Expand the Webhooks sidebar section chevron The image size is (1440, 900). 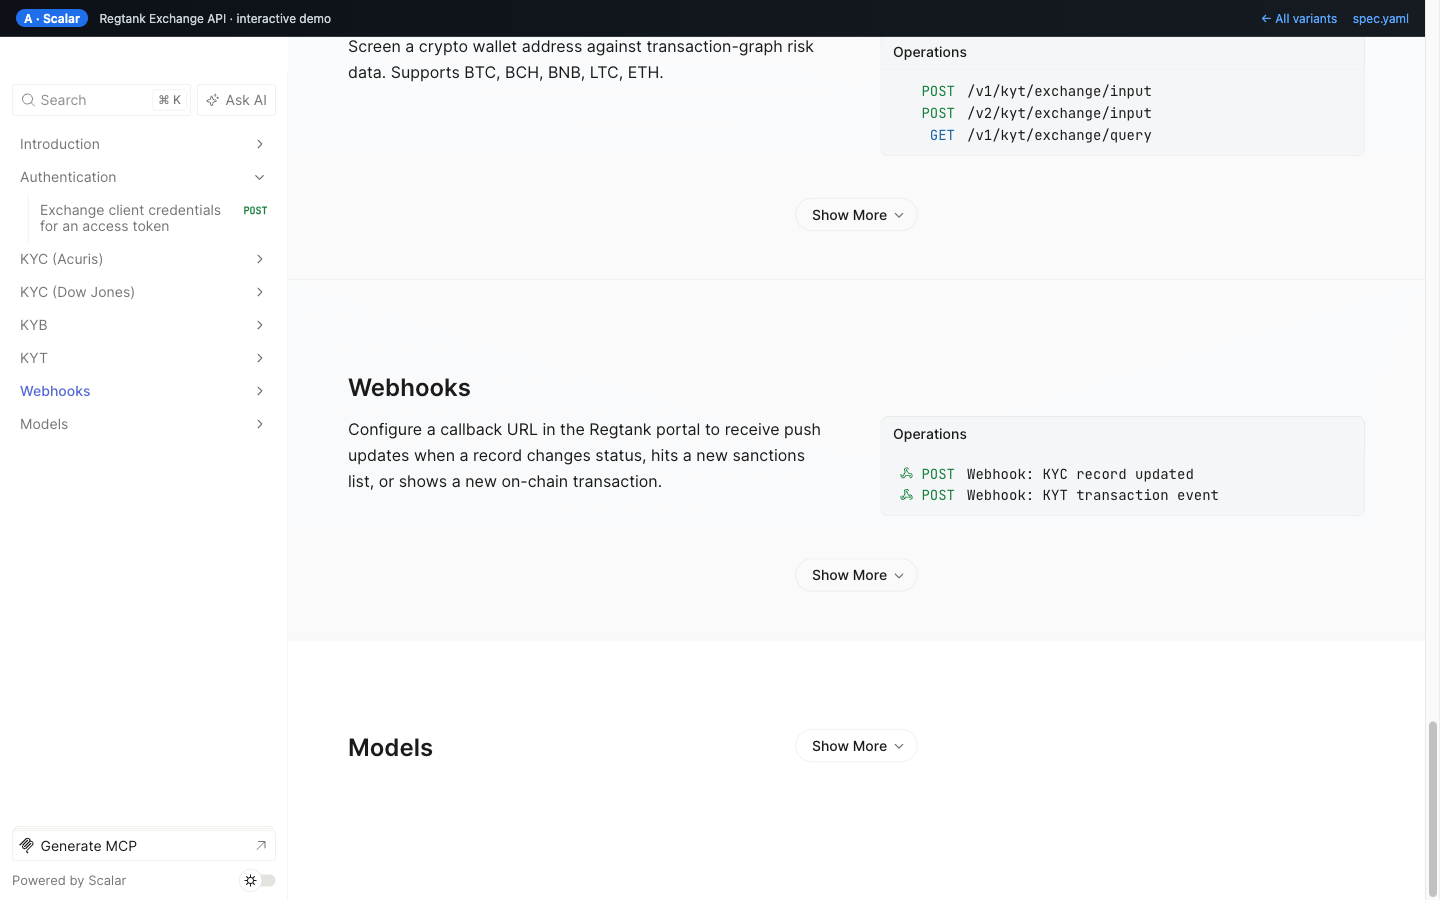[x=259, y=391]
